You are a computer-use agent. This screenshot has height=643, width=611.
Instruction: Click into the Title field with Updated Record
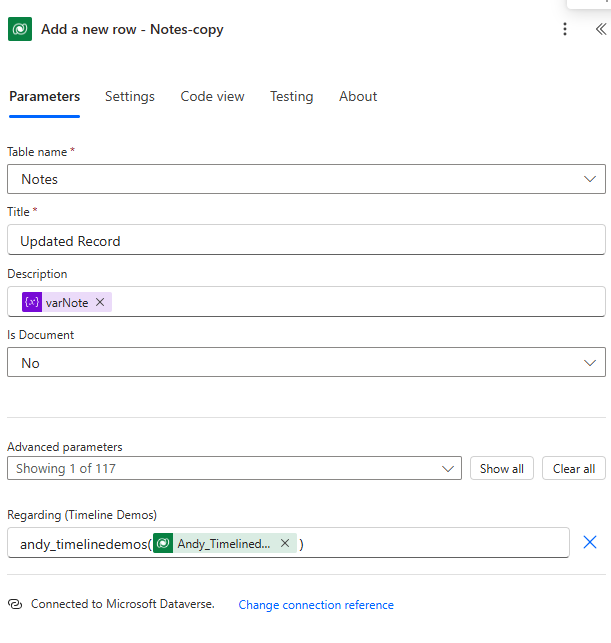[x=306, y=239]
